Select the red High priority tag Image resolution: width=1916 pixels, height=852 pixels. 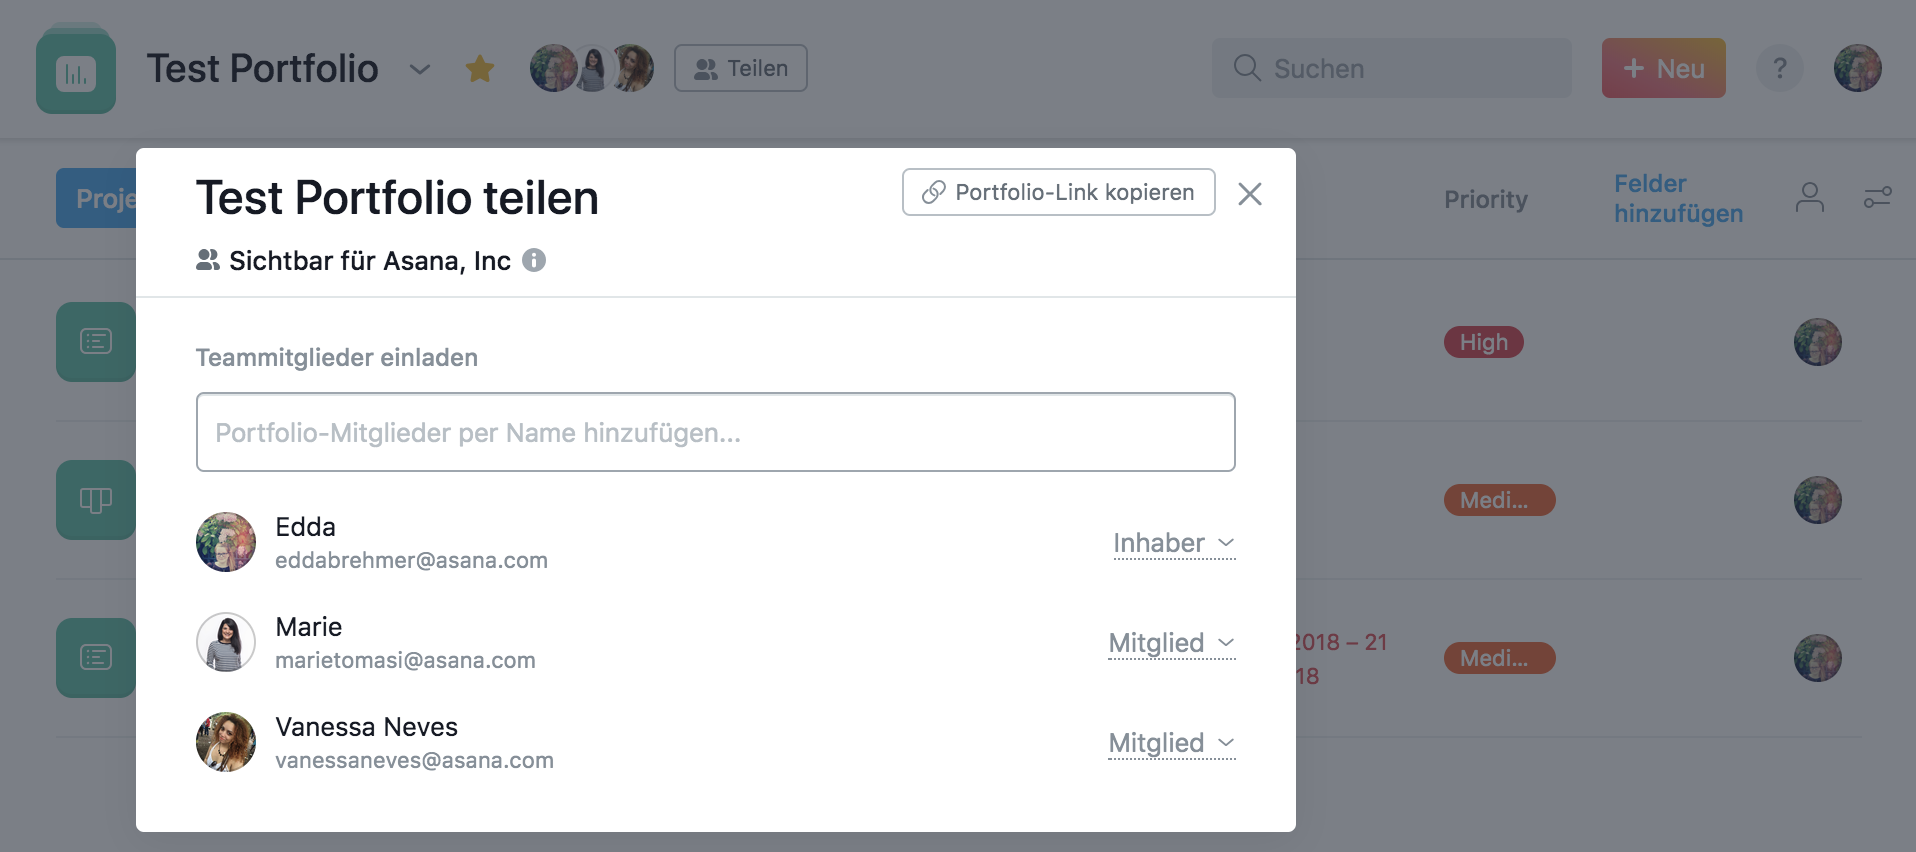(1483, 342)
